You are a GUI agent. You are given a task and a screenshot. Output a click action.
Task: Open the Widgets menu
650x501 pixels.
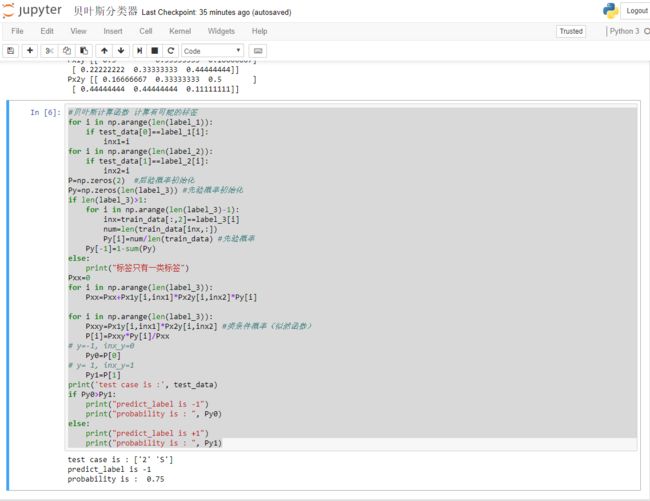pos(221,31)
